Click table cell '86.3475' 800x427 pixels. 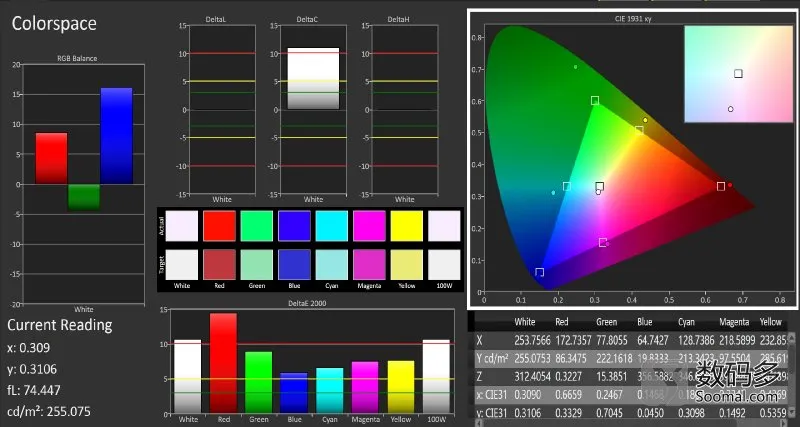pos(570,359)
